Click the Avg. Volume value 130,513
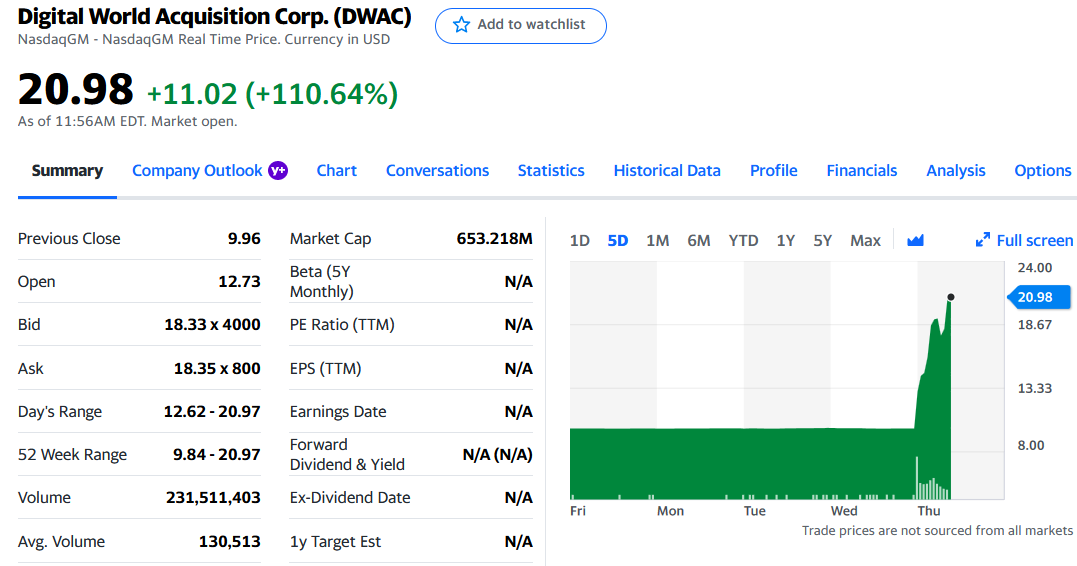This screenshot has width=1077, height=566. point(229,541)
